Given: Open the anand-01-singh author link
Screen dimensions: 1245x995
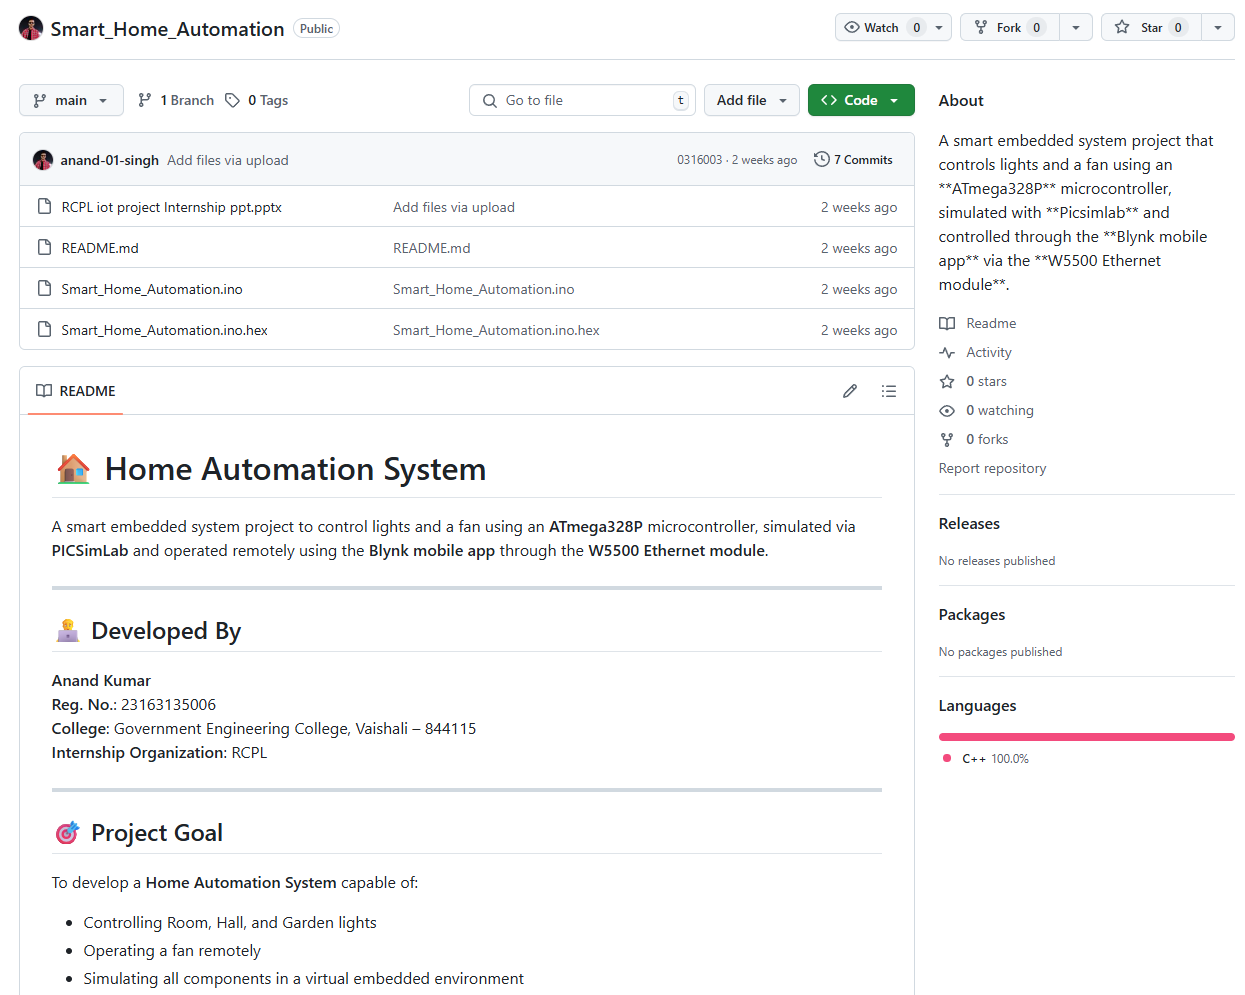Looking at the screenshot, I should click(109, 160).
